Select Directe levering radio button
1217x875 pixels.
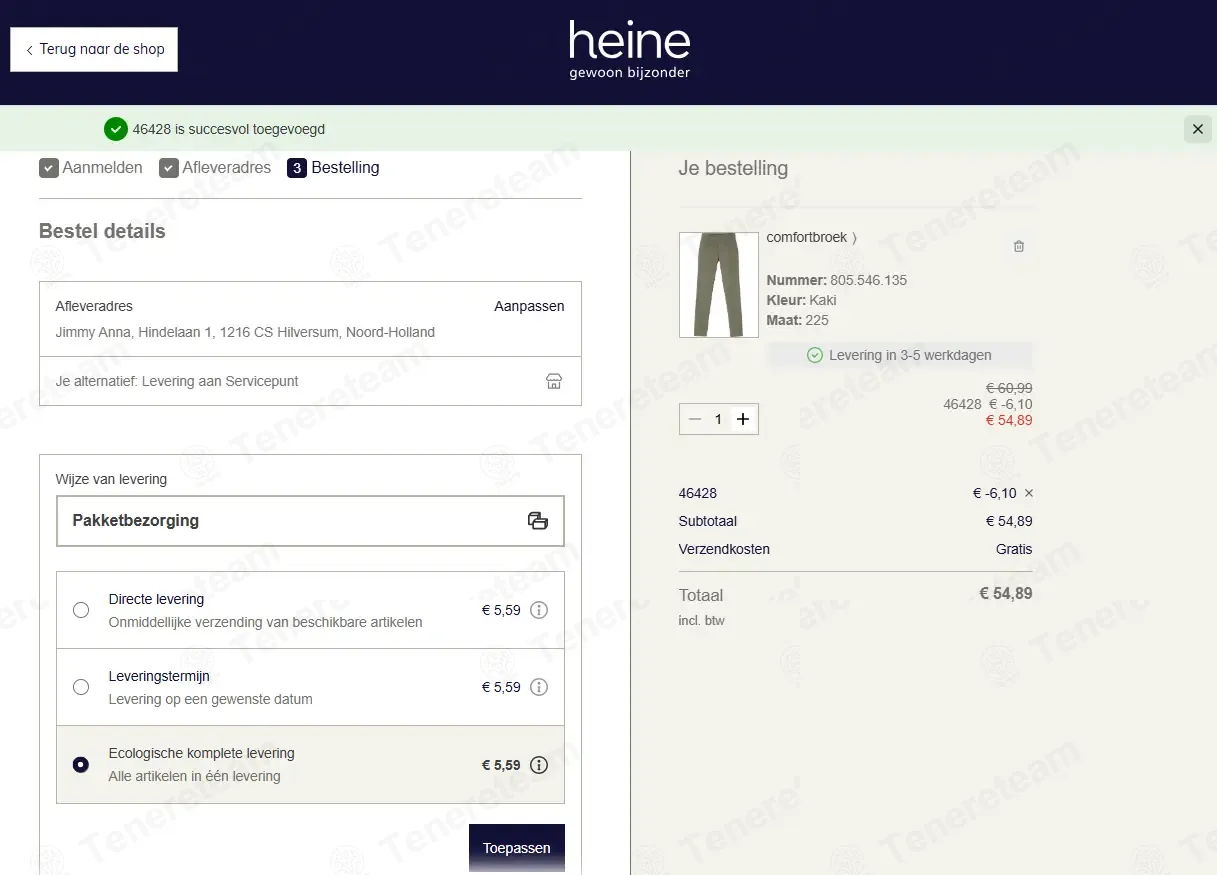[81, 610]
